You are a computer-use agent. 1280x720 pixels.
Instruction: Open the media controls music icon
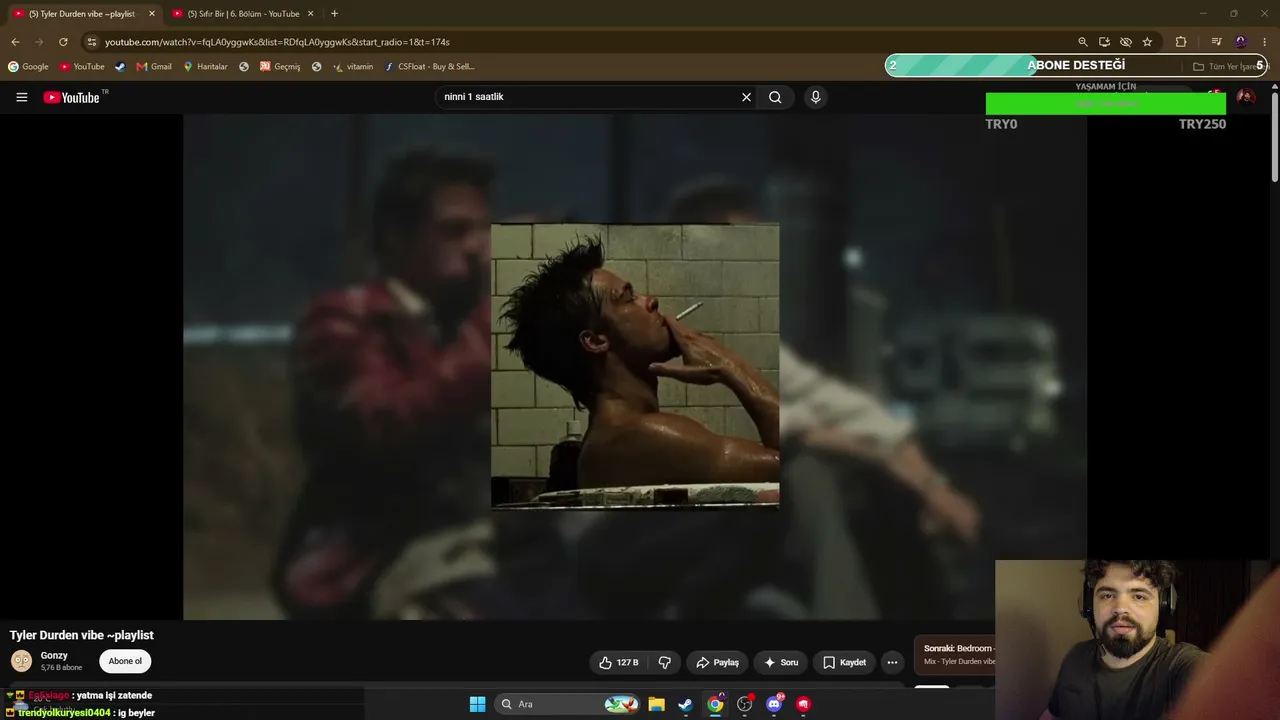1216,42
